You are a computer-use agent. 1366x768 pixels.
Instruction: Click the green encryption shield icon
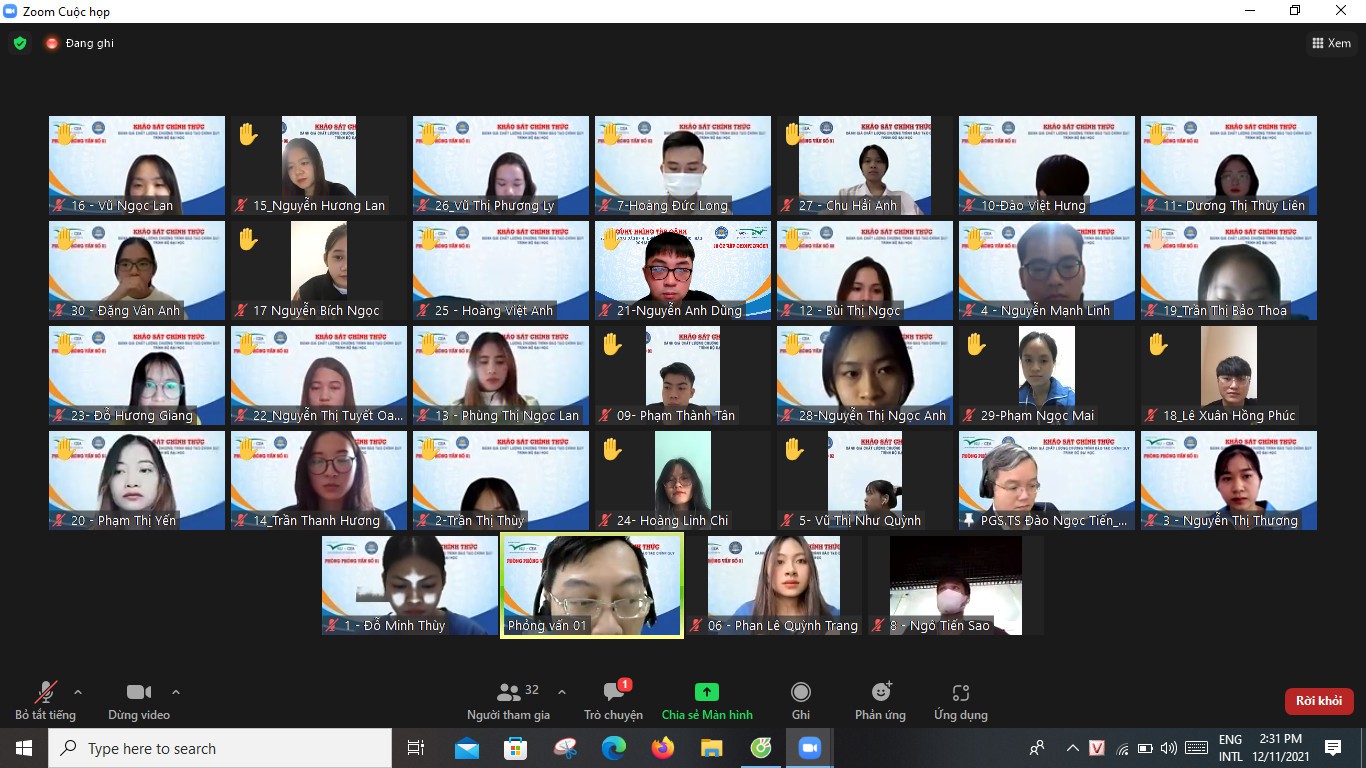point(20,43)
